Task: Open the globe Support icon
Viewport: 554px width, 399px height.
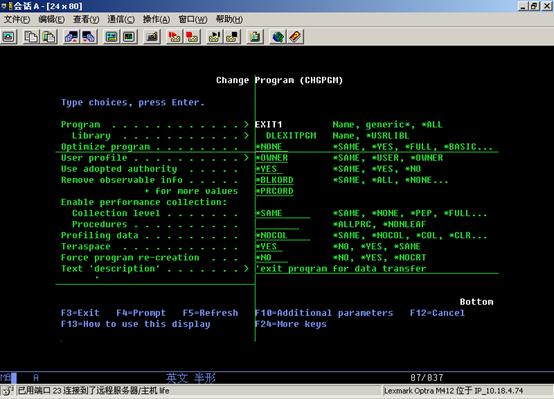Action: (278, 37)
